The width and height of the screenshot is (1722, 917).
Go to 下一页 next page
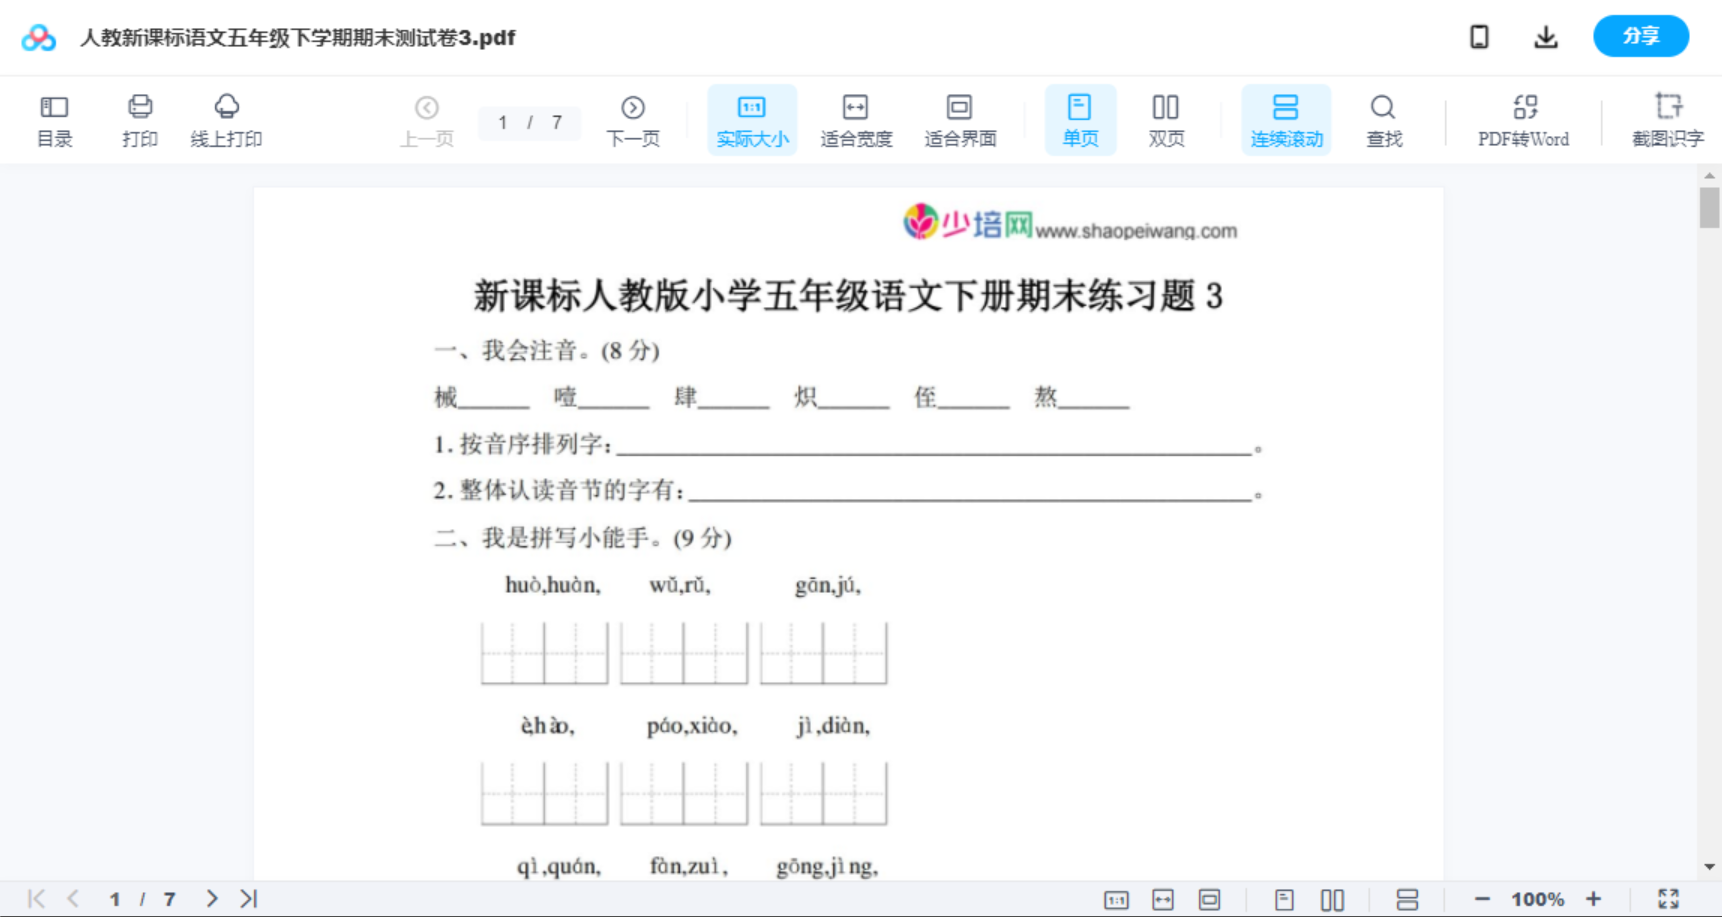point(633,119)
